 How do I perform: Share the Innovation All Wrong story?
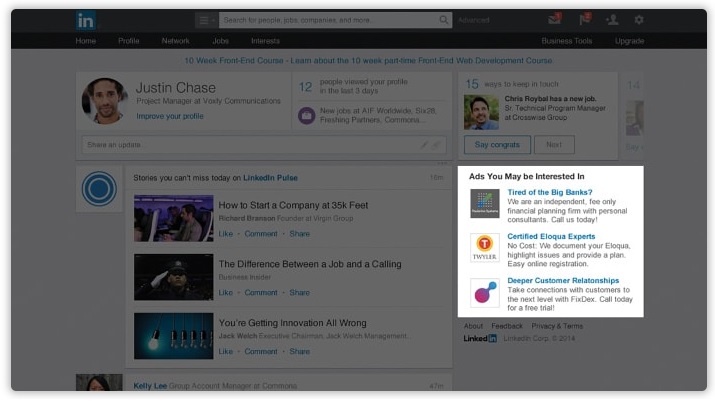pos(299,351)
